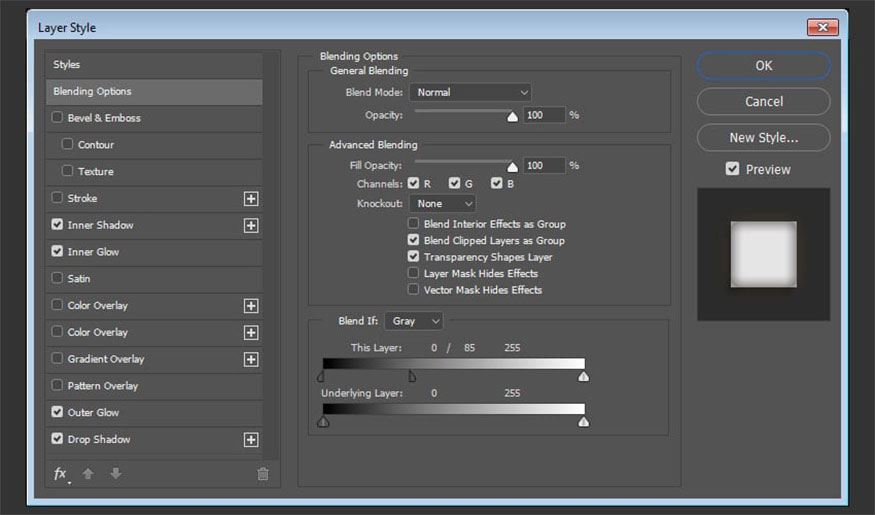Add another Drop Shadow via plus icon

[251, 440]
